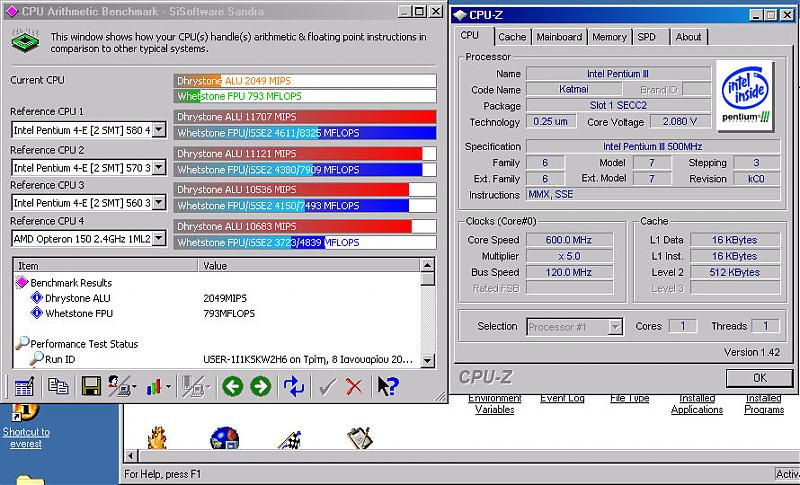This screenshot has width=800, height=485.
Task: Open the person-computer icon's dropdown arrow
Action: [x=134, y=387]
